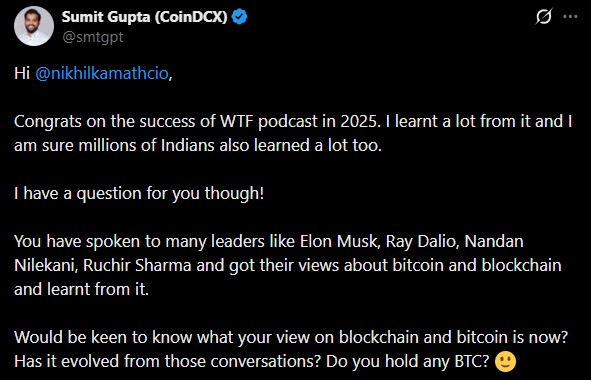Open Sumit Gupta's profile avatar
The image size is (591, 380).
coord(34,26)
